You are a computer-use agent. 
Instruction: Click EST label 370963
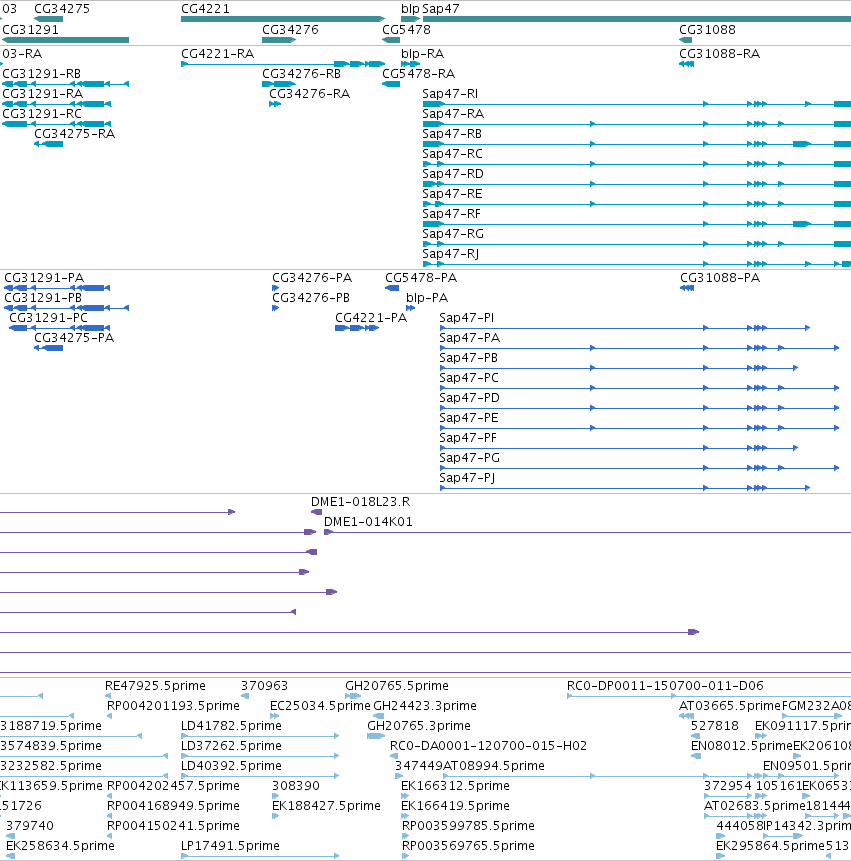click(264, 686)
